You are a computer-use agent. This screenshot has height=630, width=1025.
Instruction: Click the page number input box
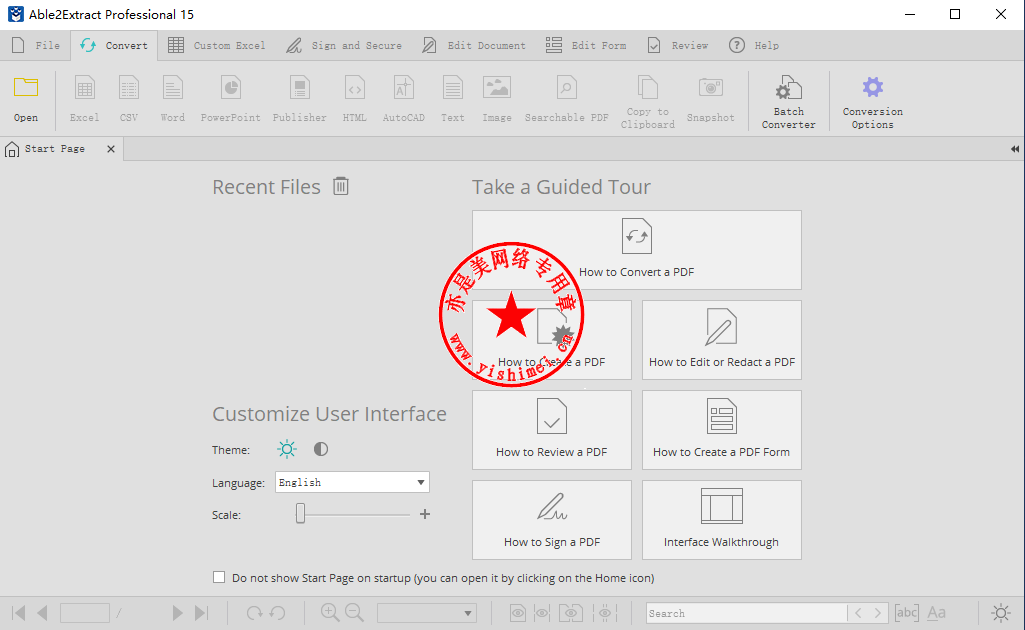[85, 613]
